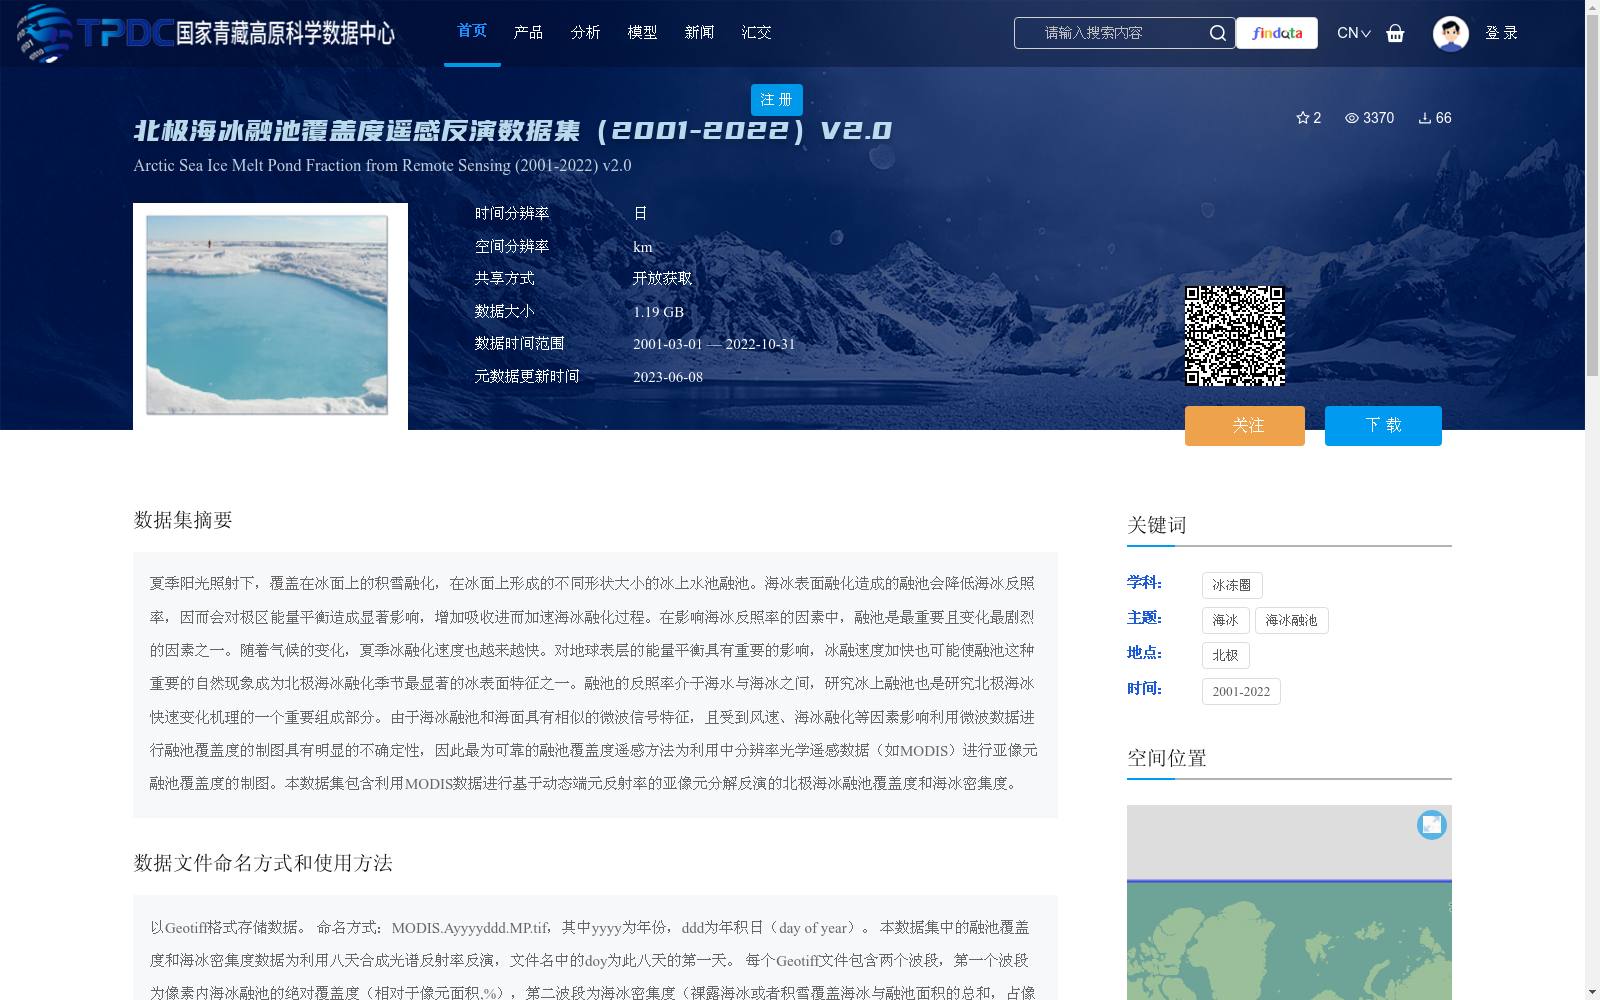The width and height of the screenshot is (1600, 1000).
Task: Click the spatial location map
Action: click(x=1289, y=902)
